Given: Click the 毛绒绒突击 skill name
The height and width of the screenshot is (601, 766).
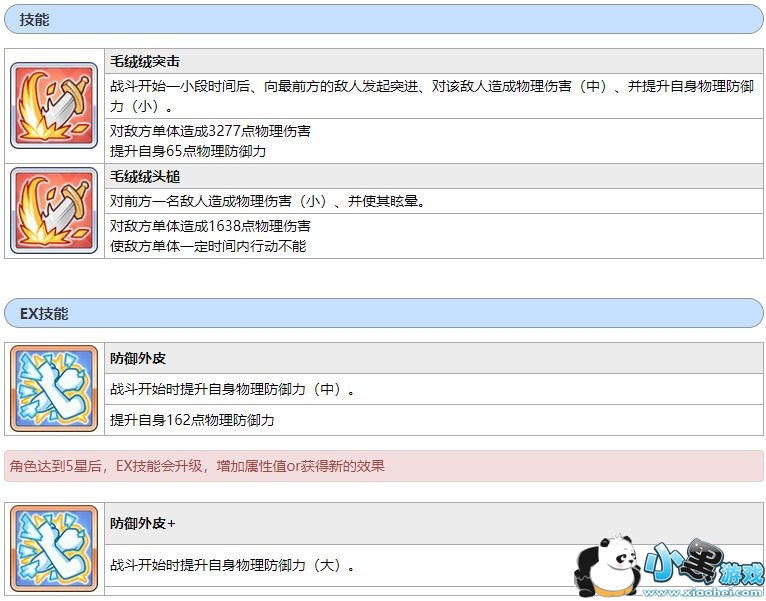Looking at the screenshot, I should pos(145,61).
